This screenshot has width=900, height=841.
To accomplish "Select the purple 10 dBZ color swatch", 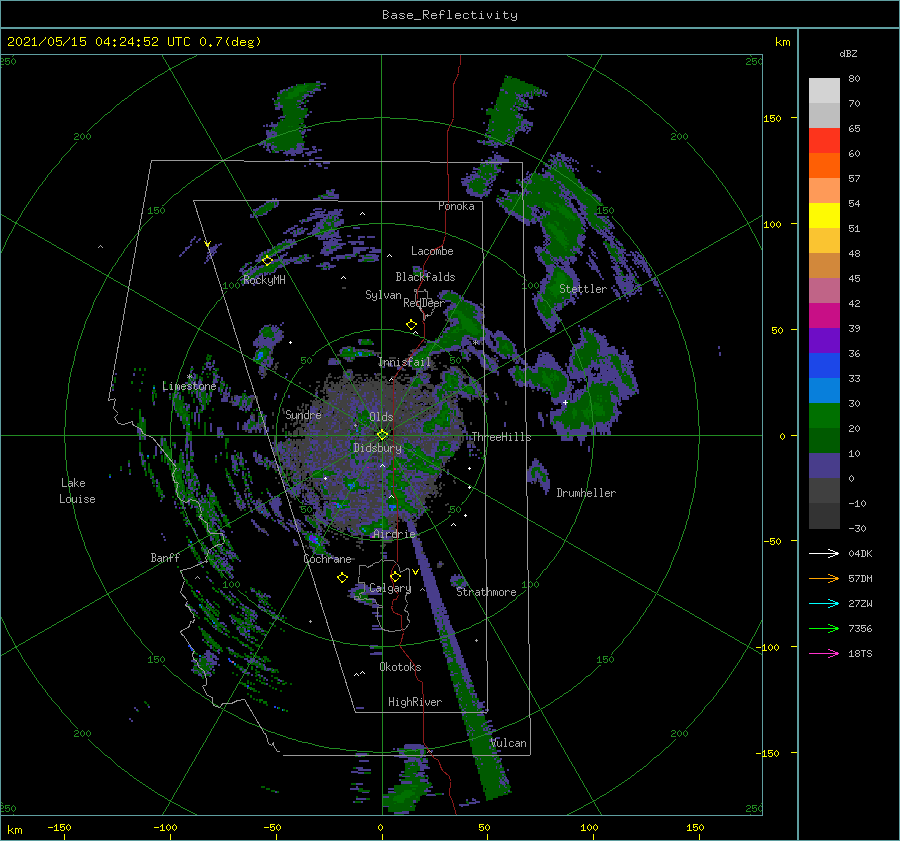I will pos(824,466).
